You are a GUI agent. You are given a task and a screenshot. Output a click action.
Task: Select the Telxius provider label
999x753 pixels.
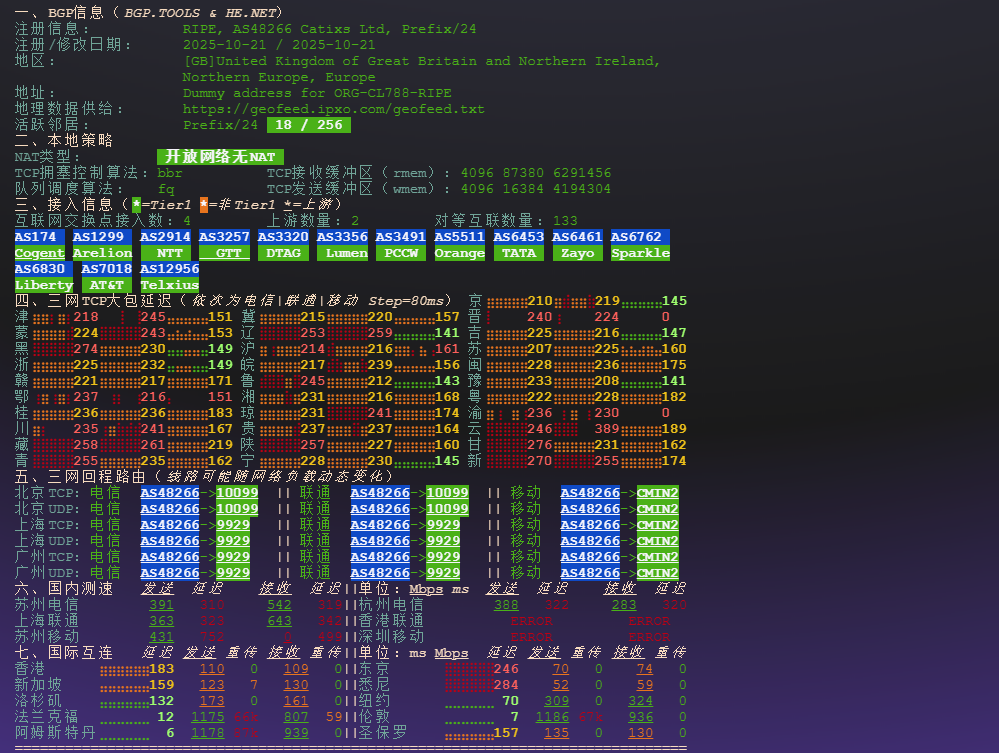[x=169, y=285]
